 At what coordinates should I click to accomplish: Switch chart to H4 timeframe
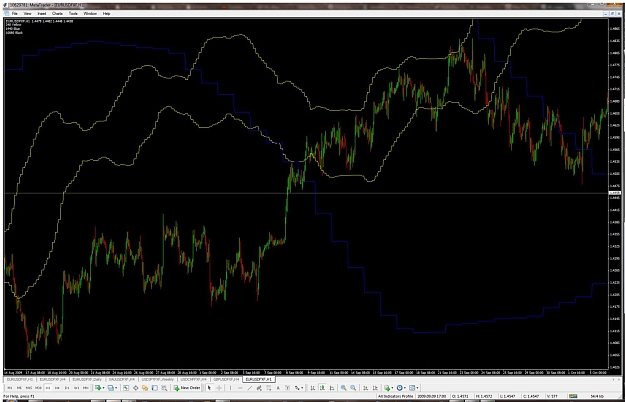coord(57,388)
